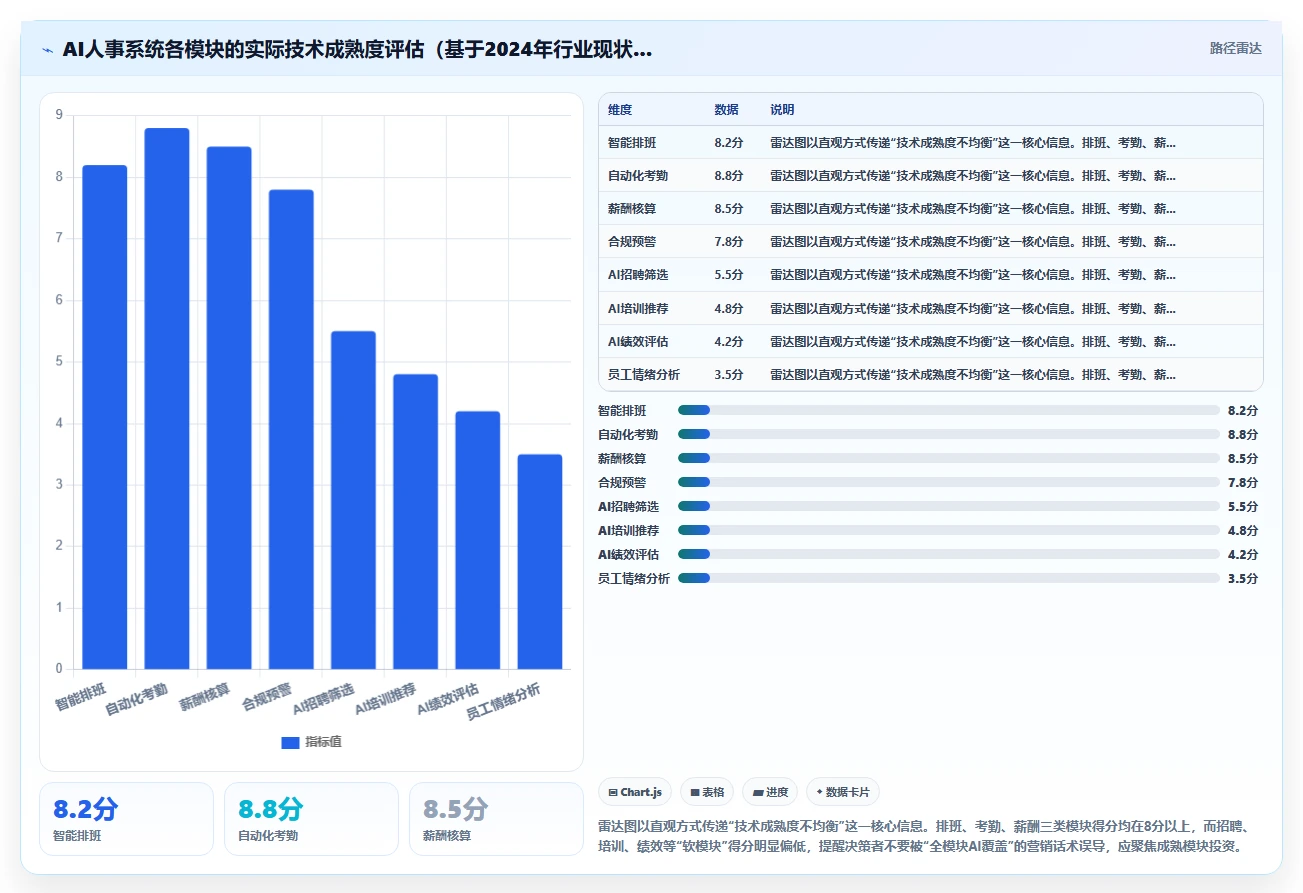Click the AI培训推荐 progress bar
Viewport: 1303px width, 893px height.
click(948, 530)
